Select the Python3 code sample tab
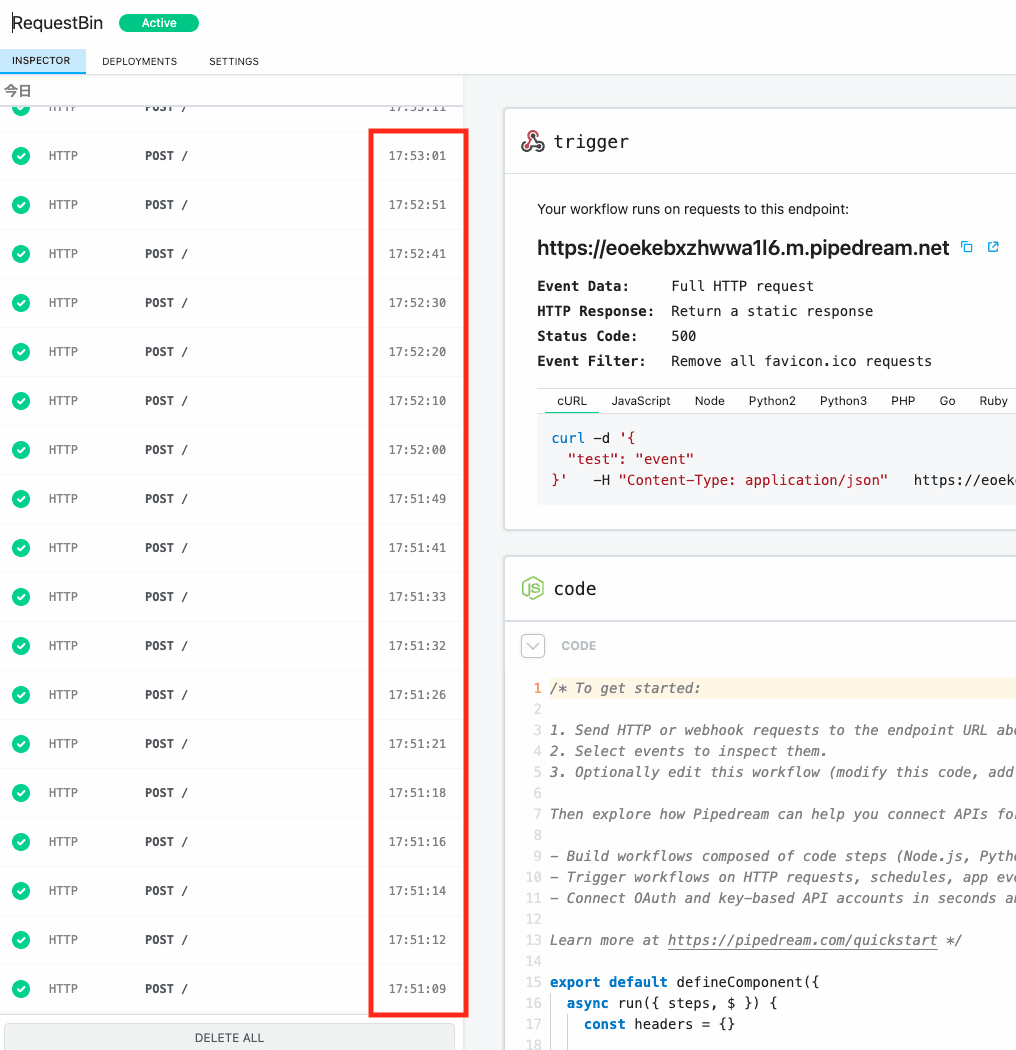The width and height of the screenshot is (1016, 1050). tap(843, 400)
